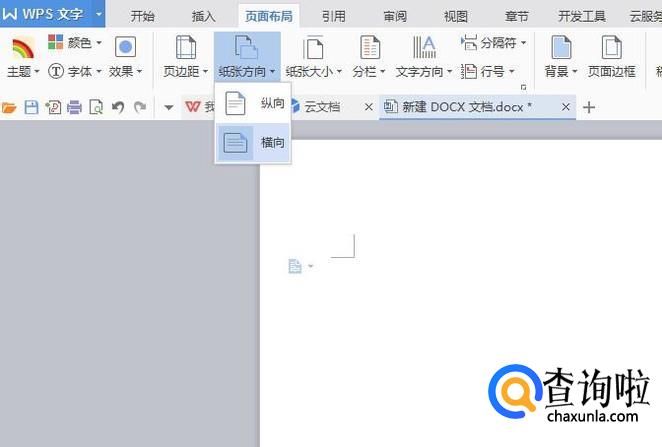Close the 云文档 tab
The image size is (662, 447).
coord(369,107)
